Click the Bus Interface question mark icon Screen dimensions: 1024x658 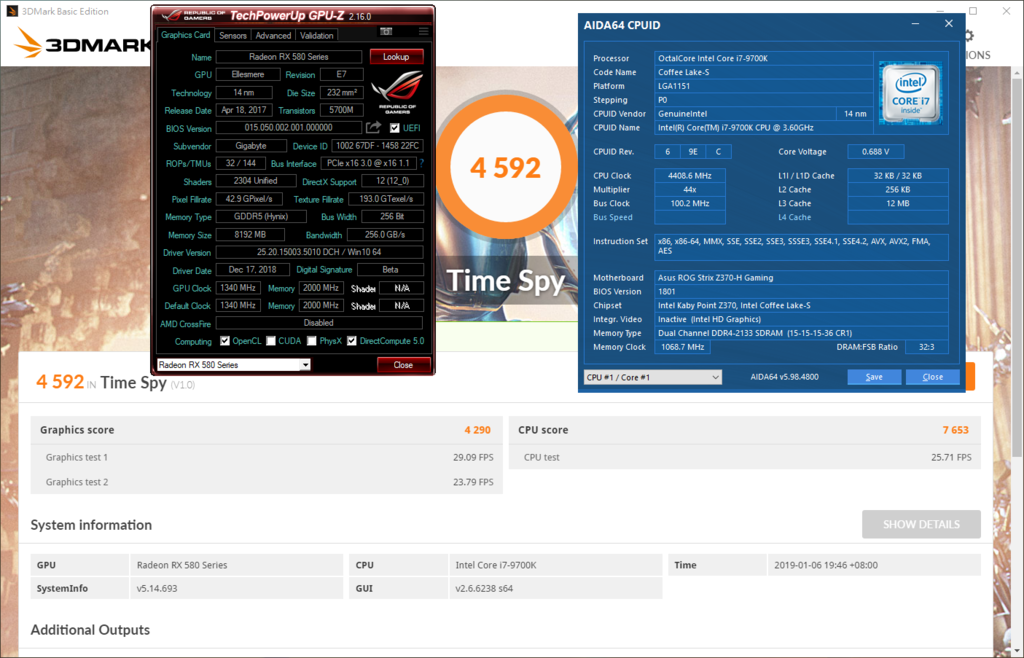(x=422, y=163)
